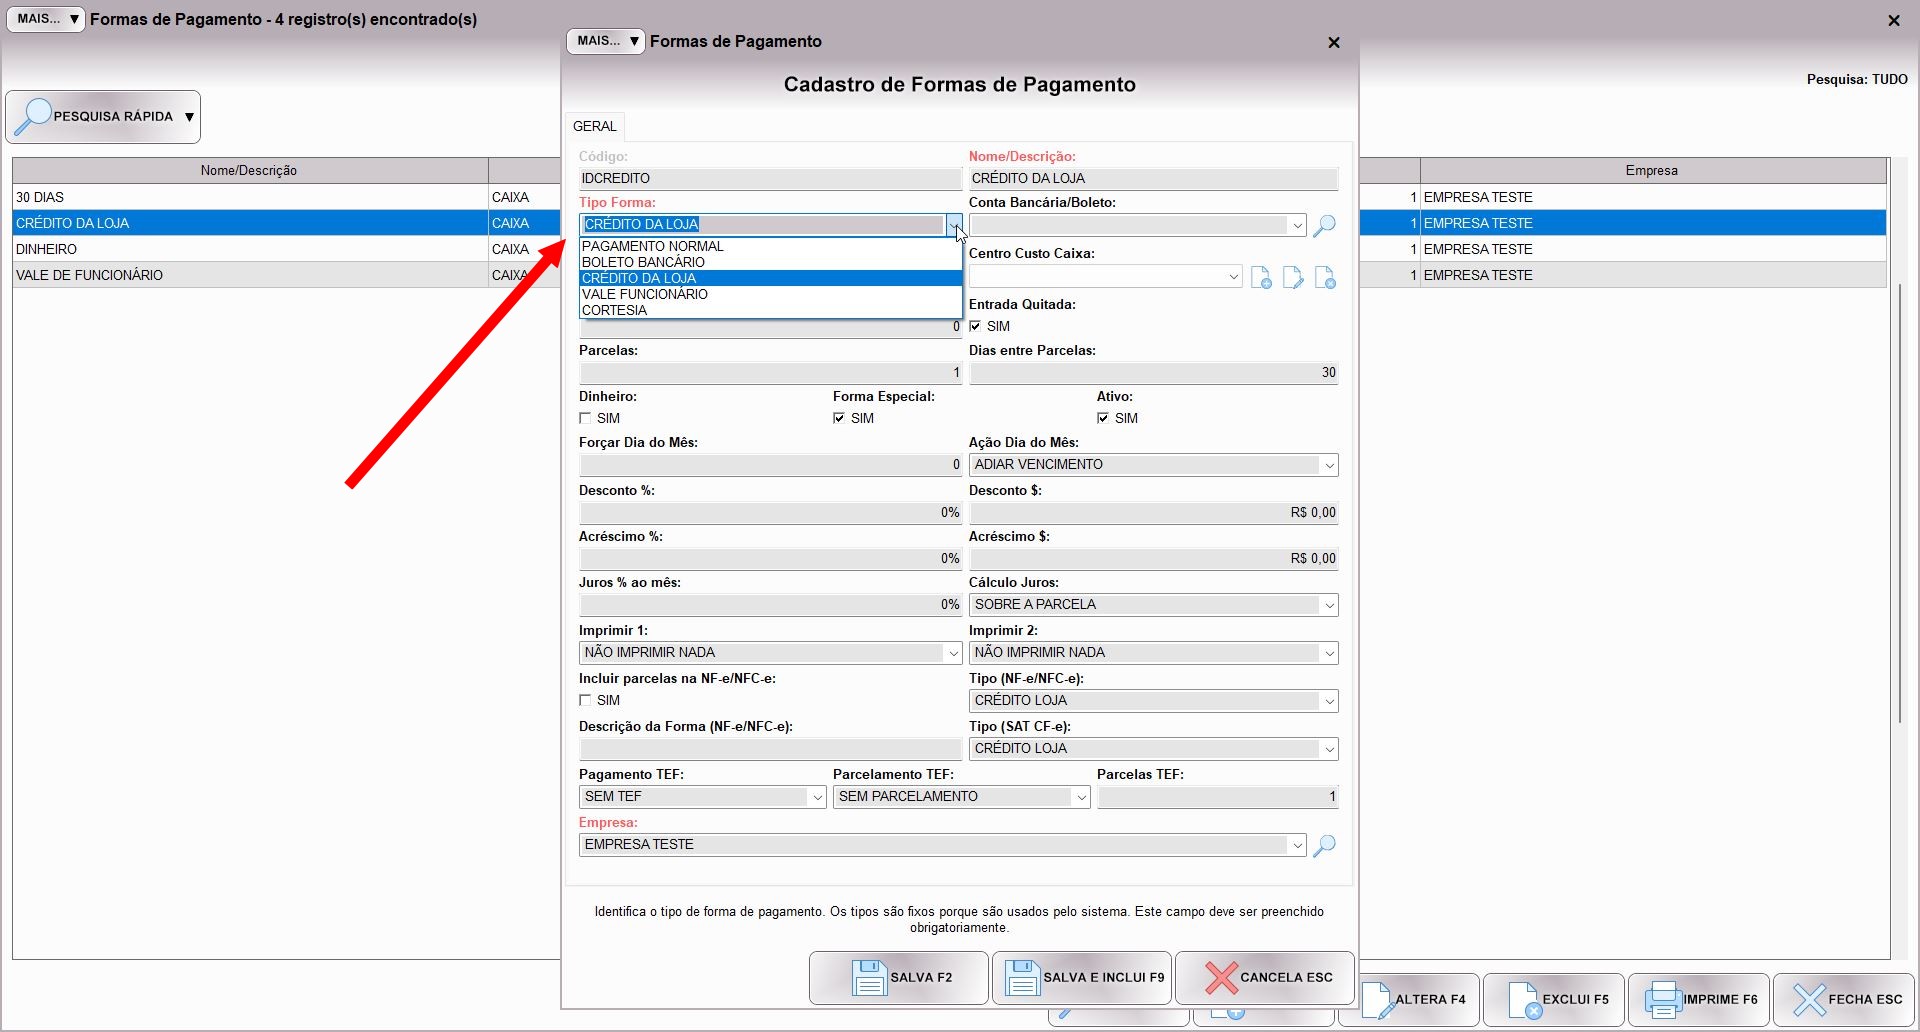Uncheck the Entrada Quitada SIM checkbox
The height and width of the screenshot is (1032, 1920).
[x=975, y=327]
